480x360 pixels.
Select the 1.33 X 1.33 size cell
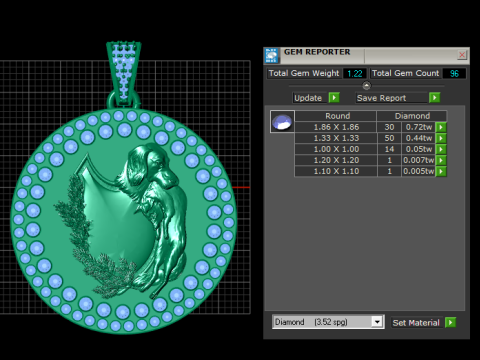(336, 138)
